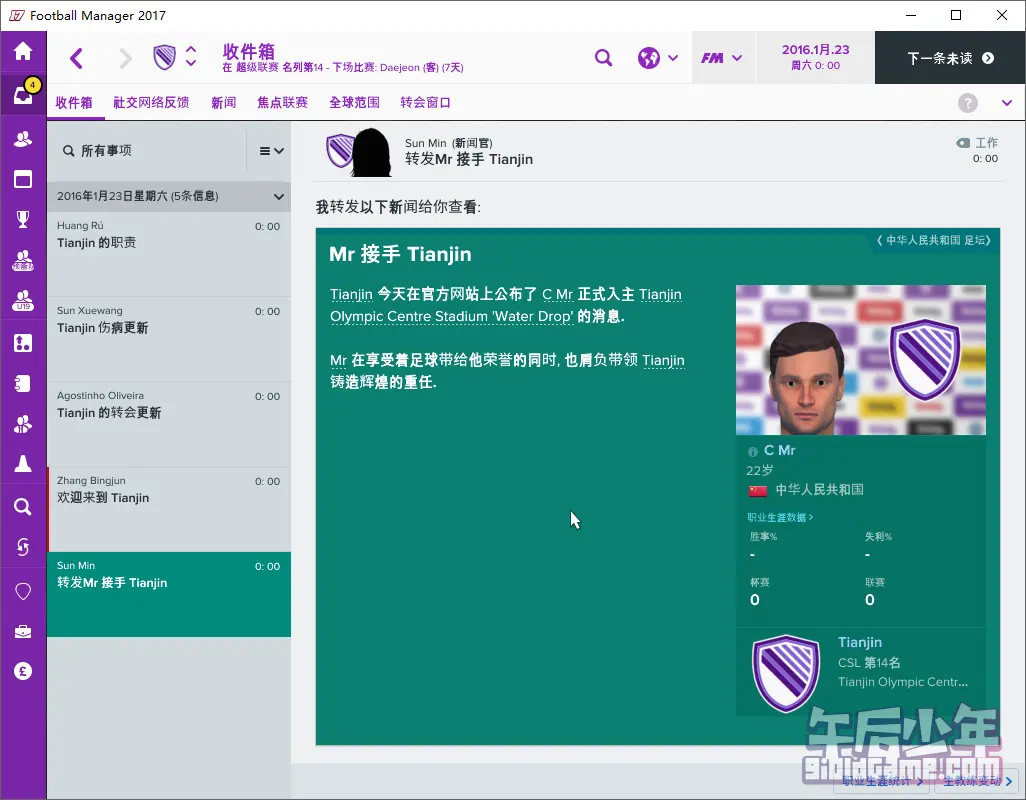Click the 下一条未读 continue button
The image size is (1026, 800).
[x=950, y=58]
